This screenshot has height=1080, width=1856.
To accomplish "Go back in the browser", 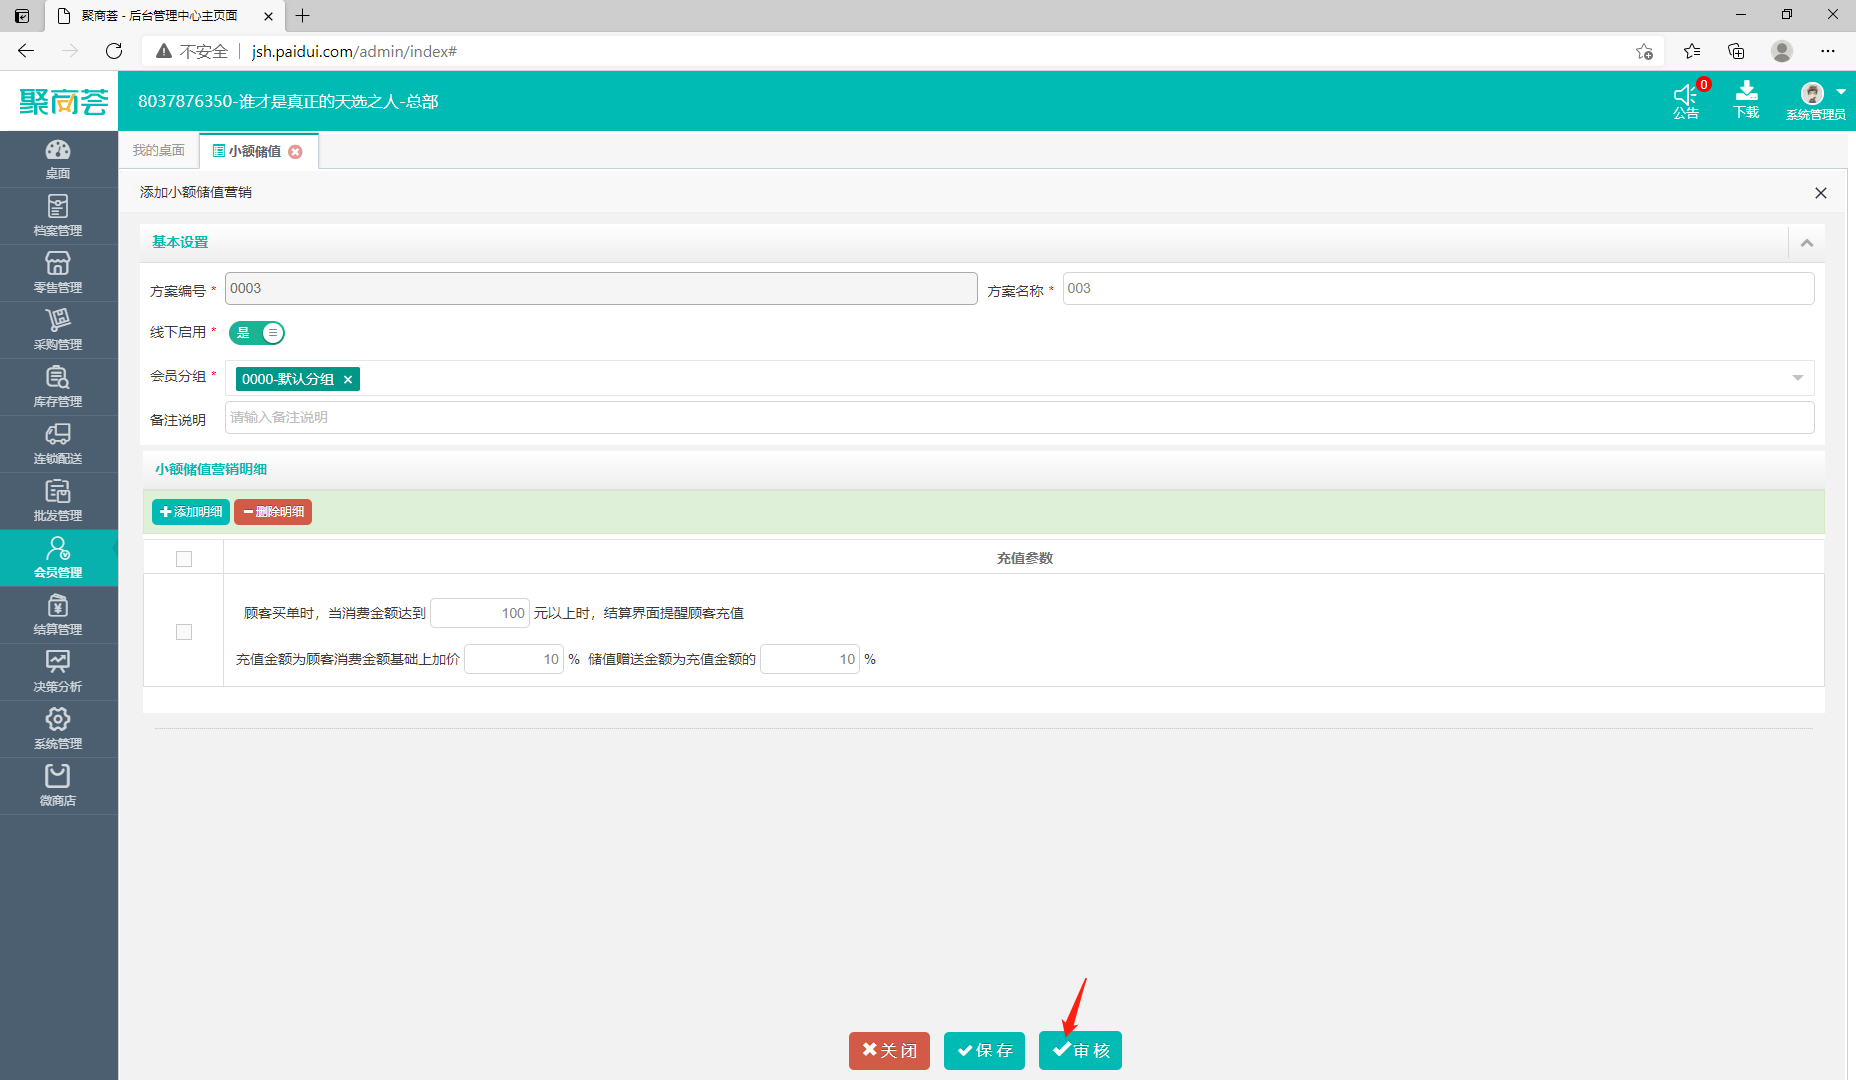I will pyautogui.click(x=27, y=51).
